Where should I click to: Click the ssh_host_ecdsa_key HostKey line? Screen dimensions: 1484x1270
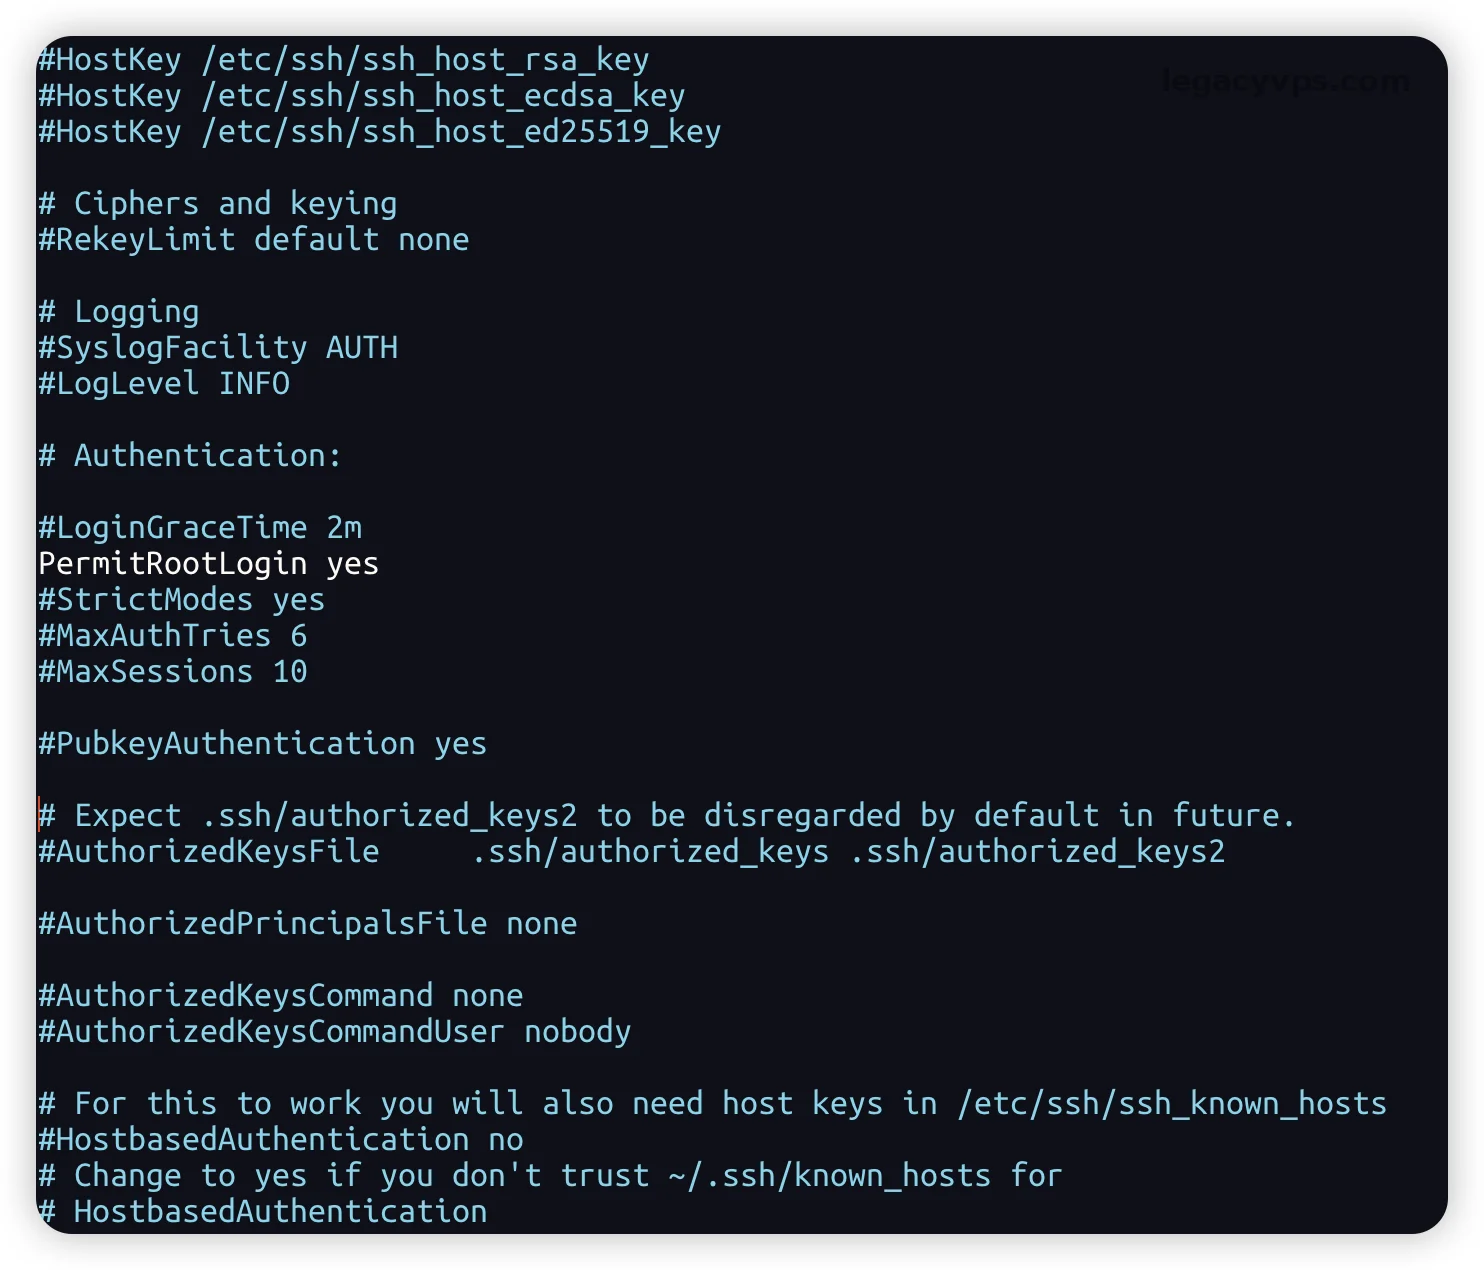pos(361,96)
